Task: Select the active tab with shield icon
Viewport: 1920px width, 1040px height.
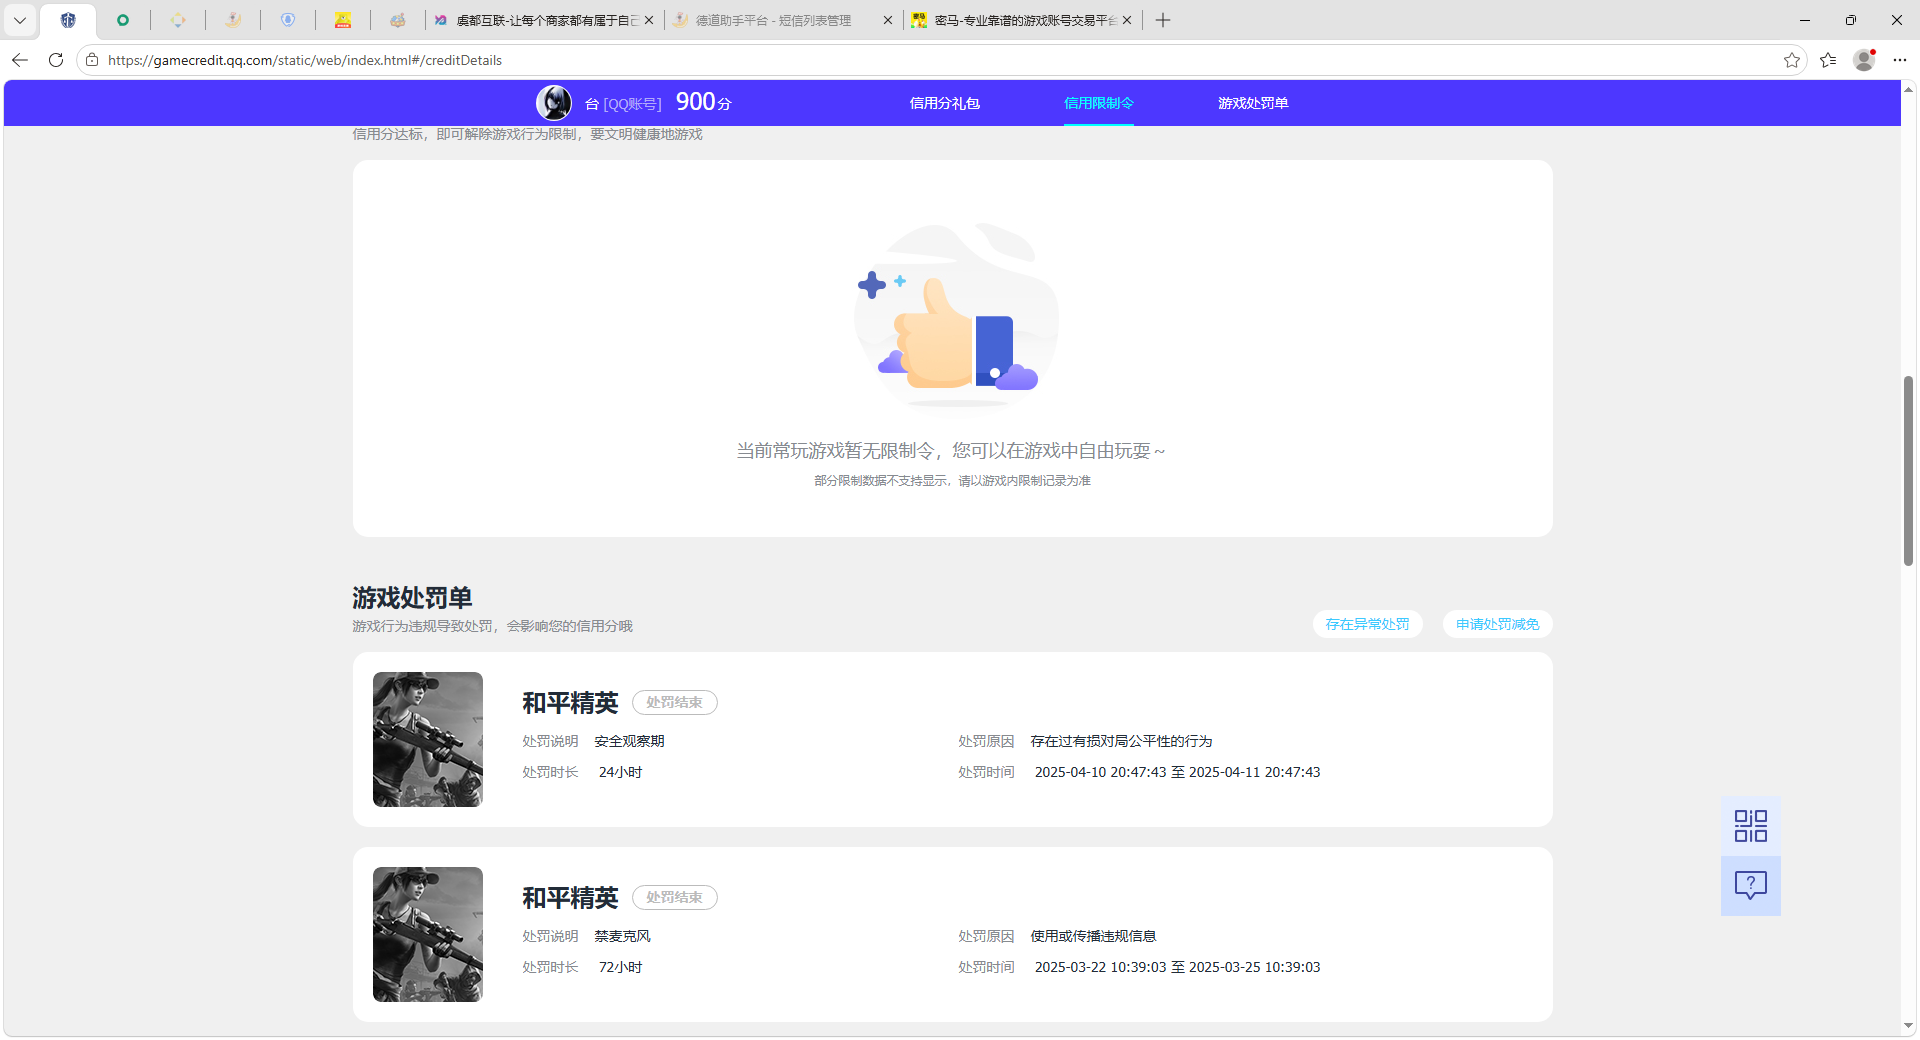Action: click(x=68, y=20)
